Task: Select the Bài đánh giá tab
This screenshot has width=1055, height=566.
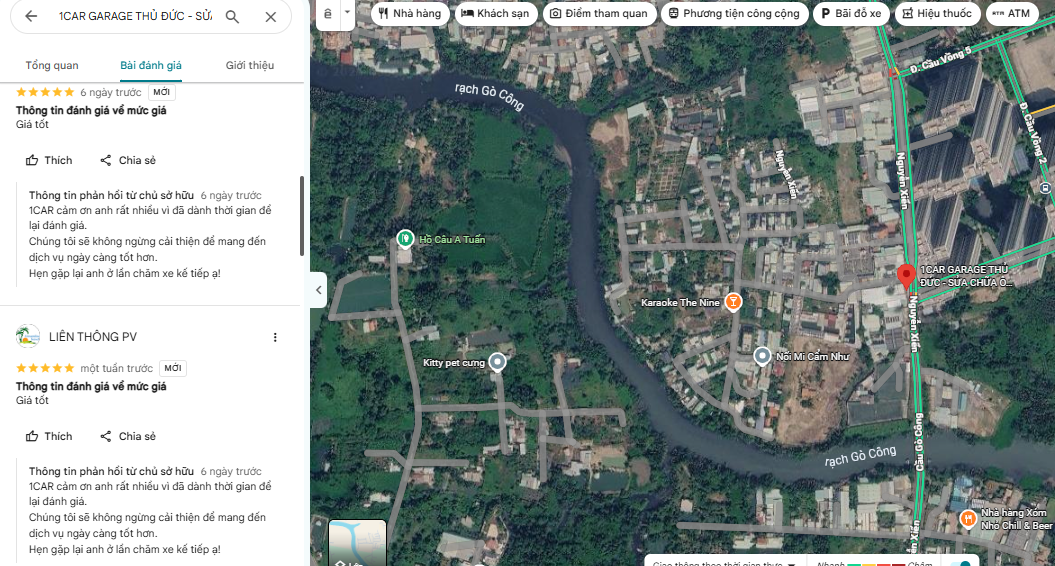Action: coord(151,65)
